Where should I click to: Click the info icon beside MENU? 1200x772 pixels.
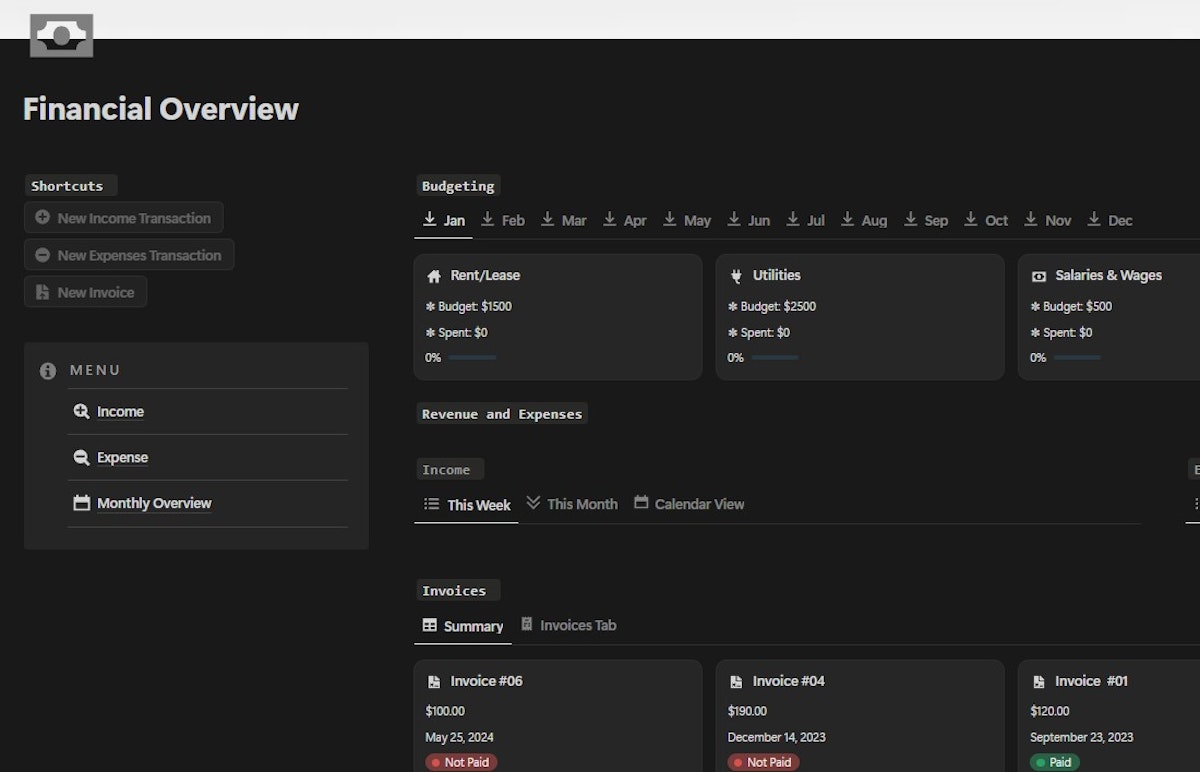48,371
